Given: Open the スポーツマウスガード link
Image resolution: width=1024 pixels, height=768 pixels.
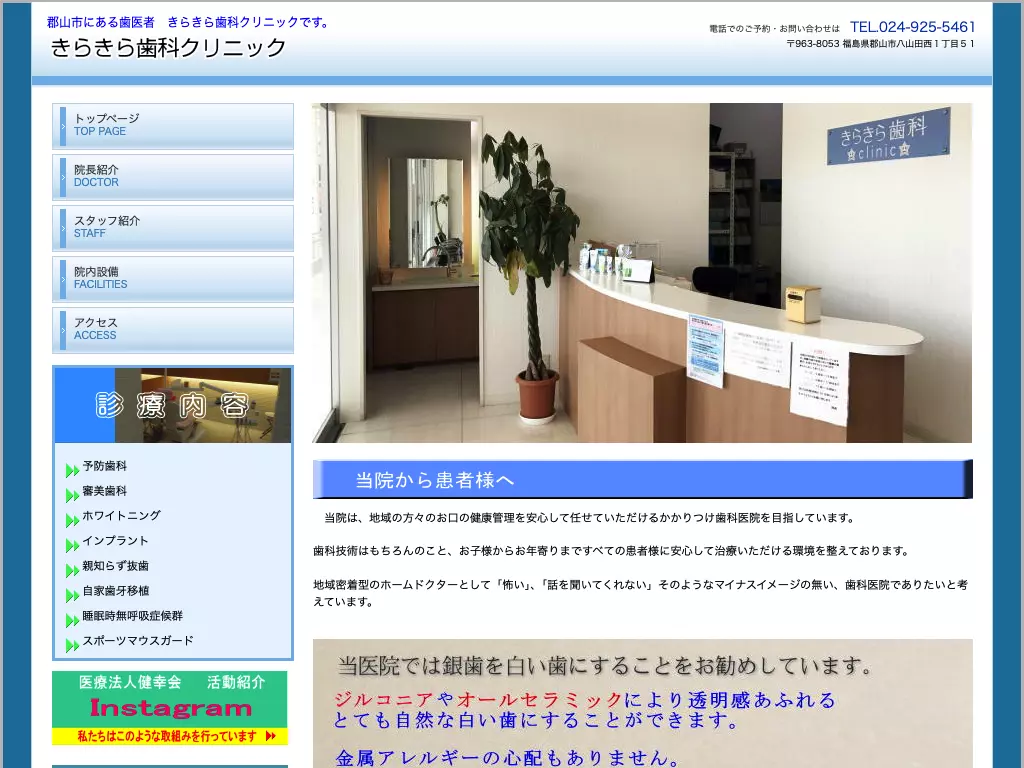Looking at the screenshot, I should [138, 641].
